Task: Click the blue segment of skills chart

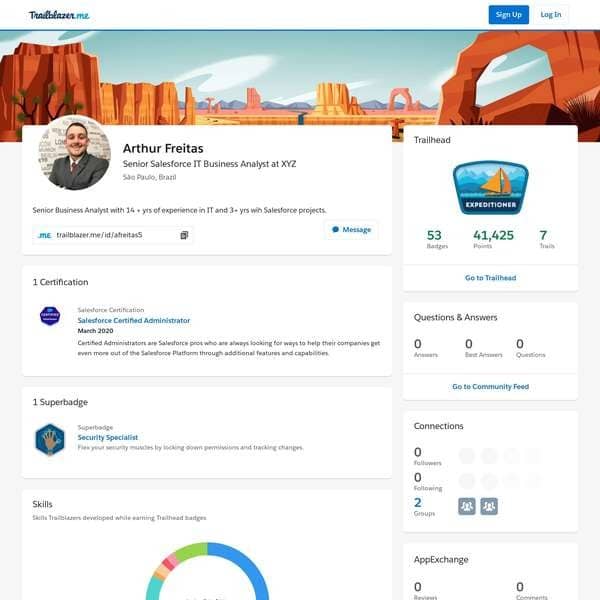Action: [252, 570]
